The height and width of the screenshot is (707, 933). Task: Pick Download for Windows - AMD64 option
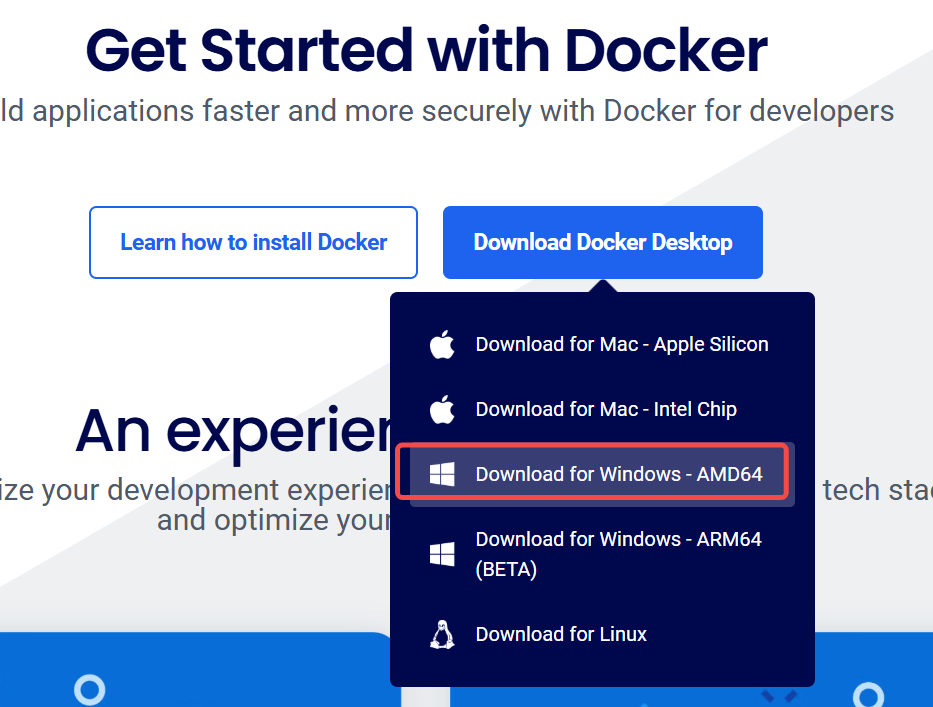coord(602,474)
